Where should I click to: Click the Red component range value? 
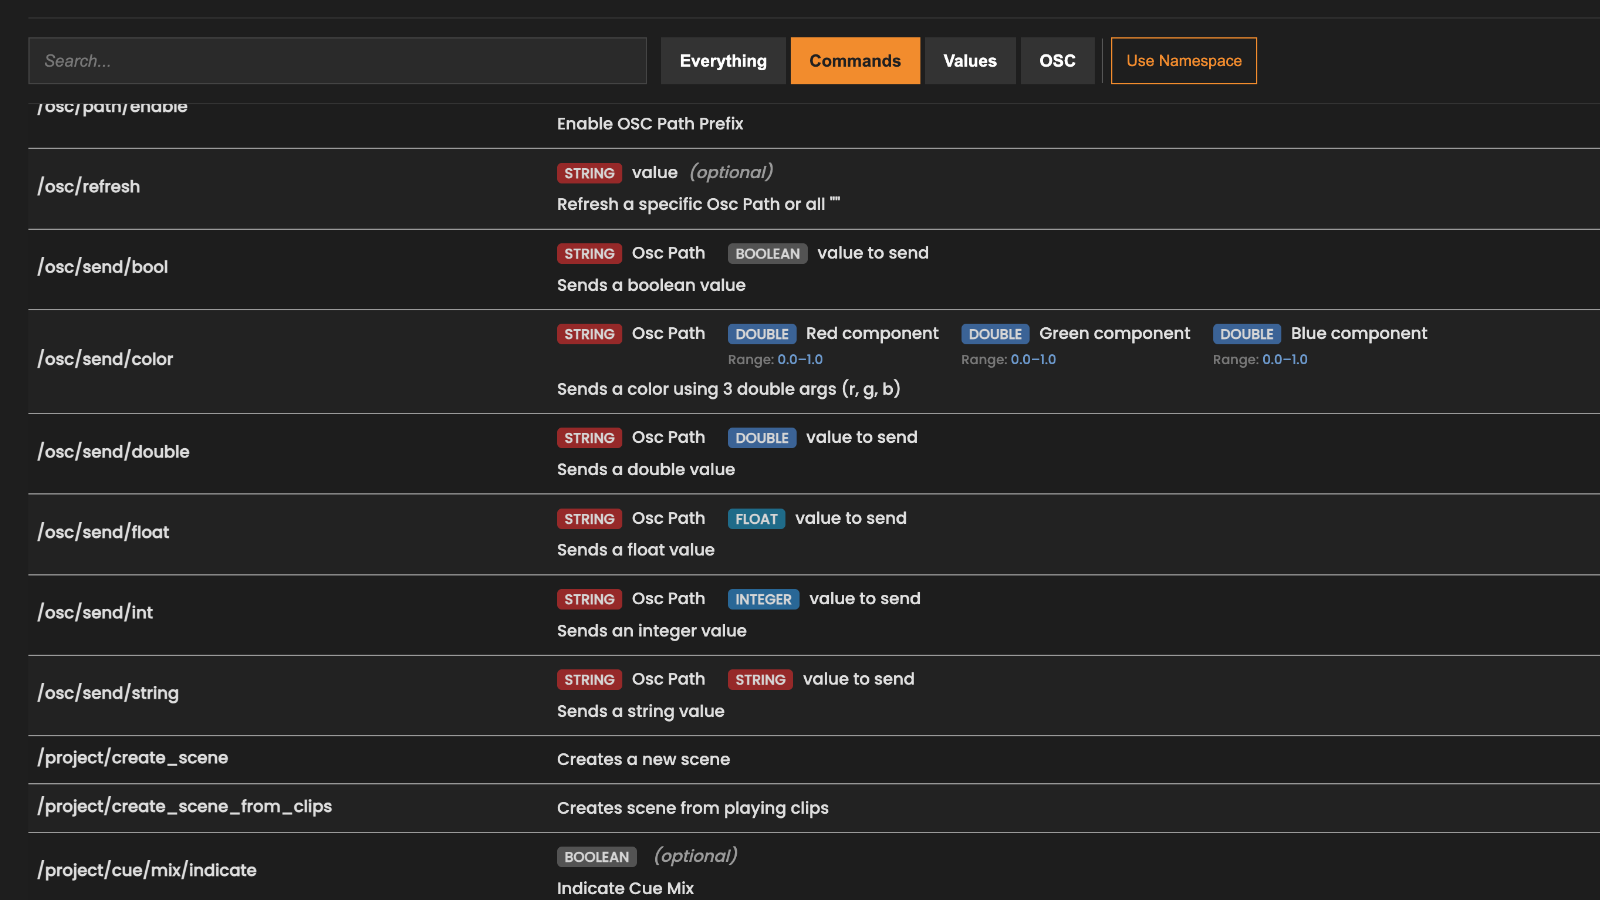pos(800,360)
